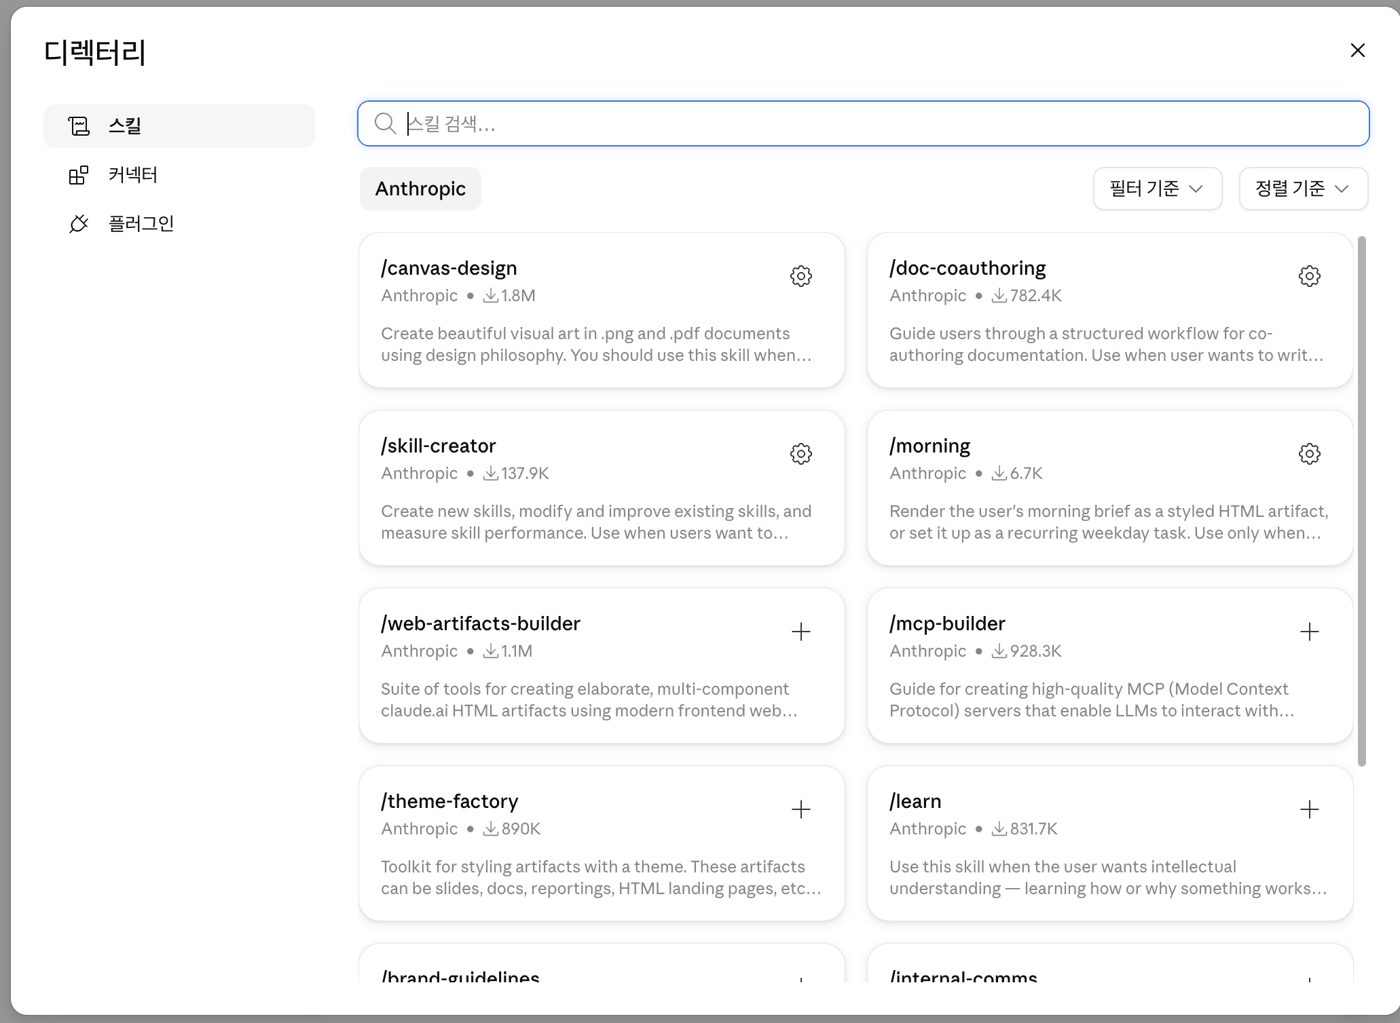Open the /learn skill title

915,802
